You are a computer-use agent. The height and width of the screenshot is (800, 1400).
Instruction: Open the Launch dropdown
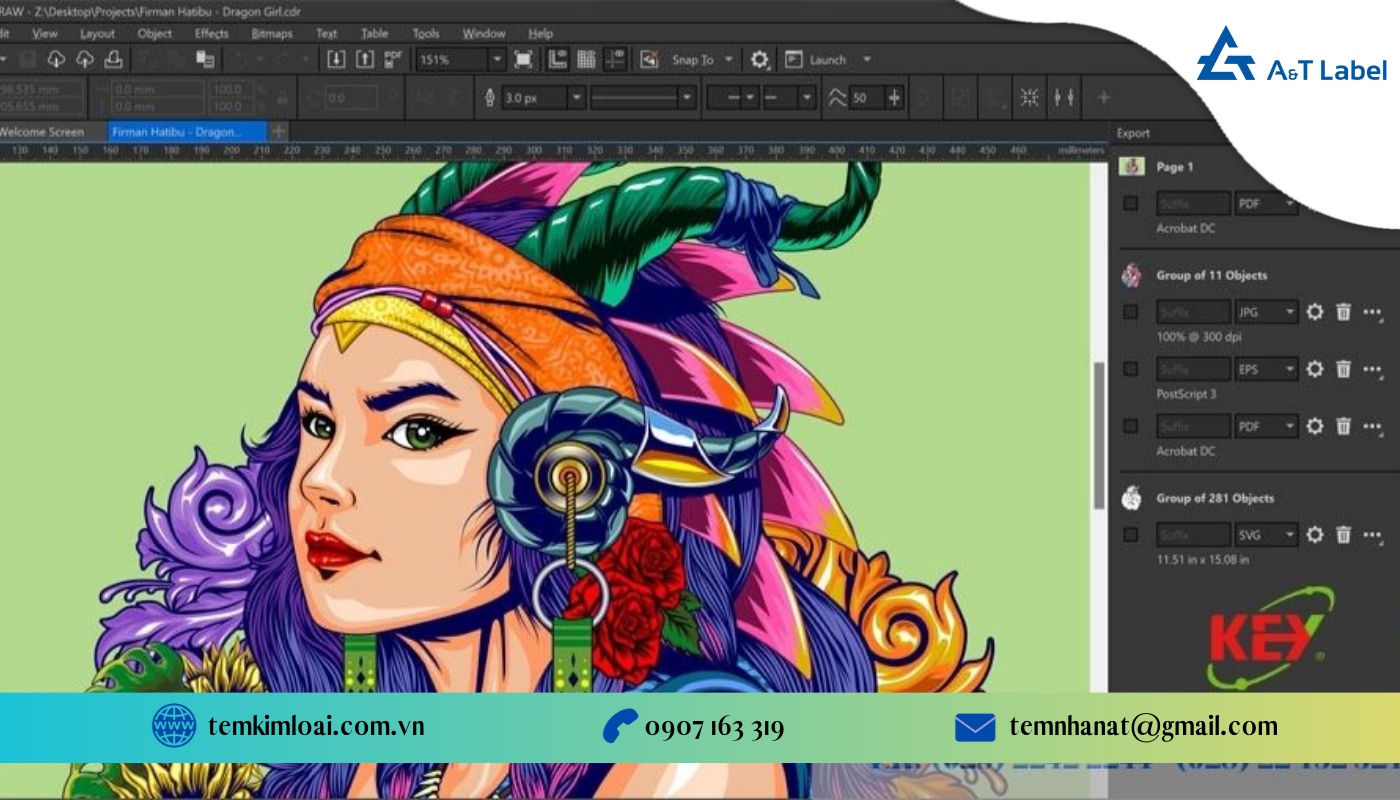pos(866,60)
